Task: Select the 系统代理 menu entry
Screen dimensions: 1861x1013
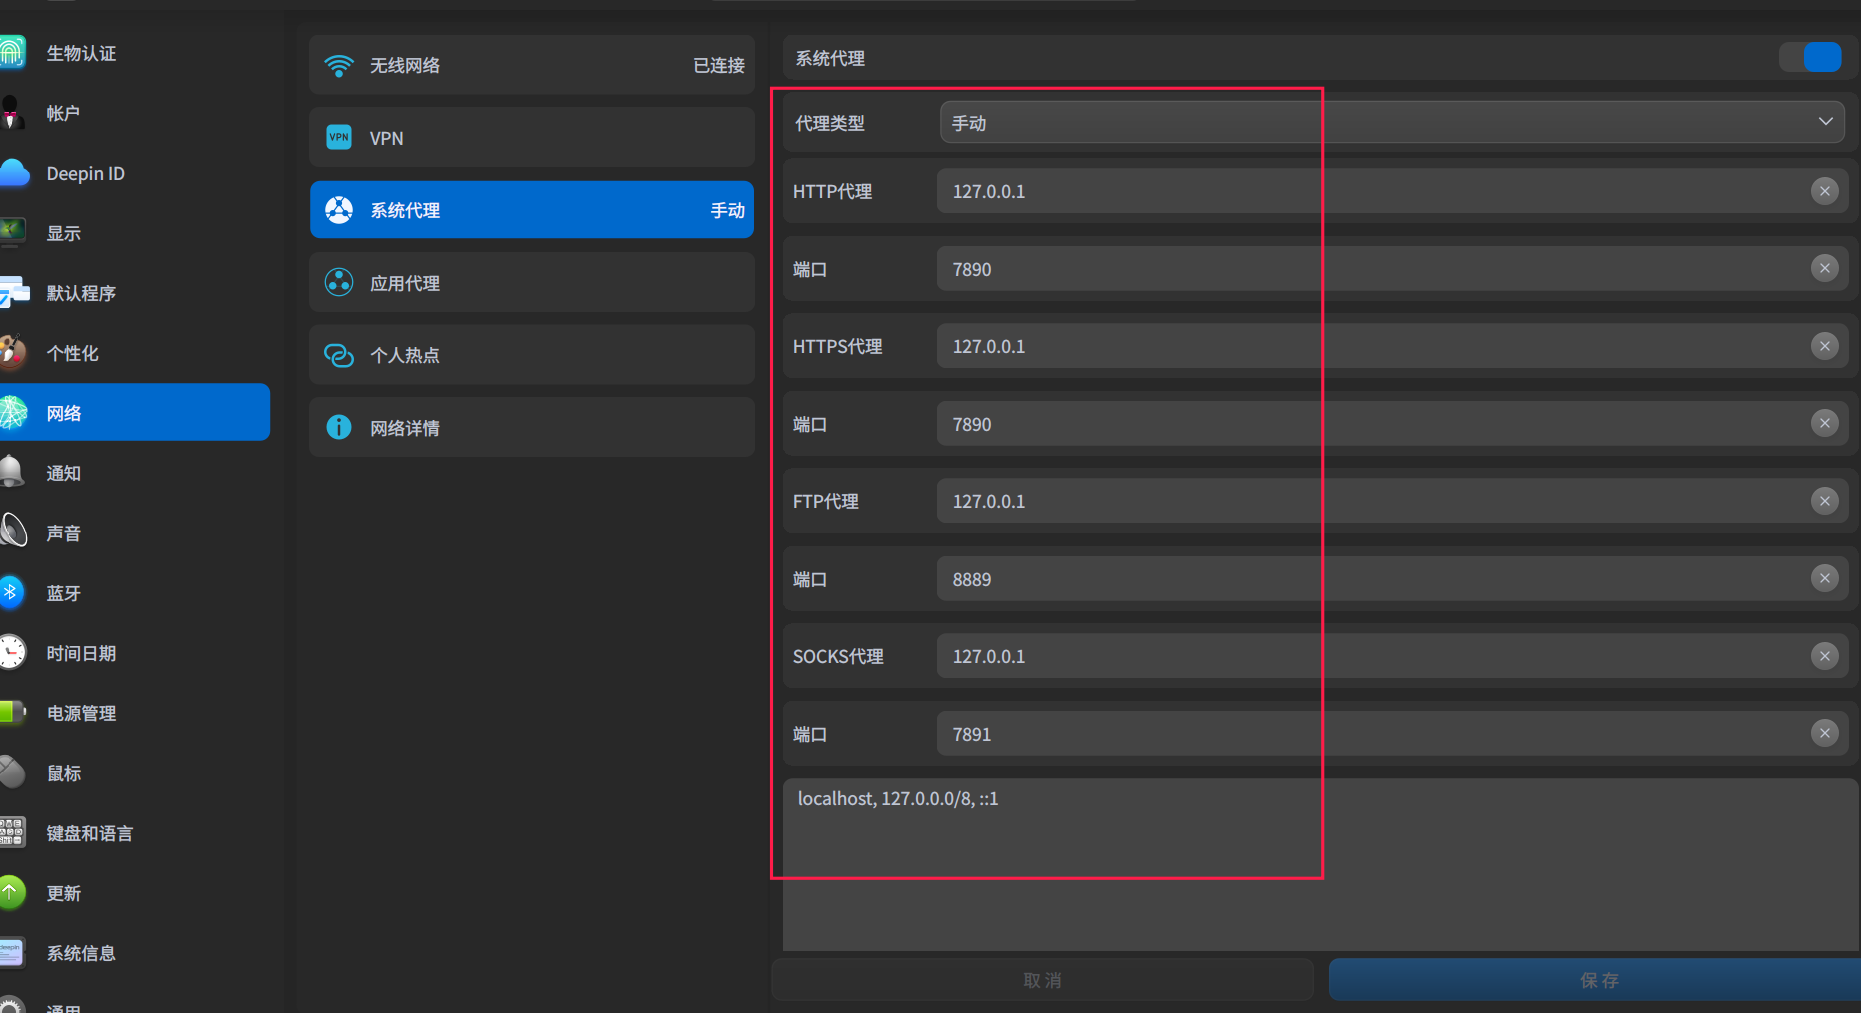Action: [532, 210]
